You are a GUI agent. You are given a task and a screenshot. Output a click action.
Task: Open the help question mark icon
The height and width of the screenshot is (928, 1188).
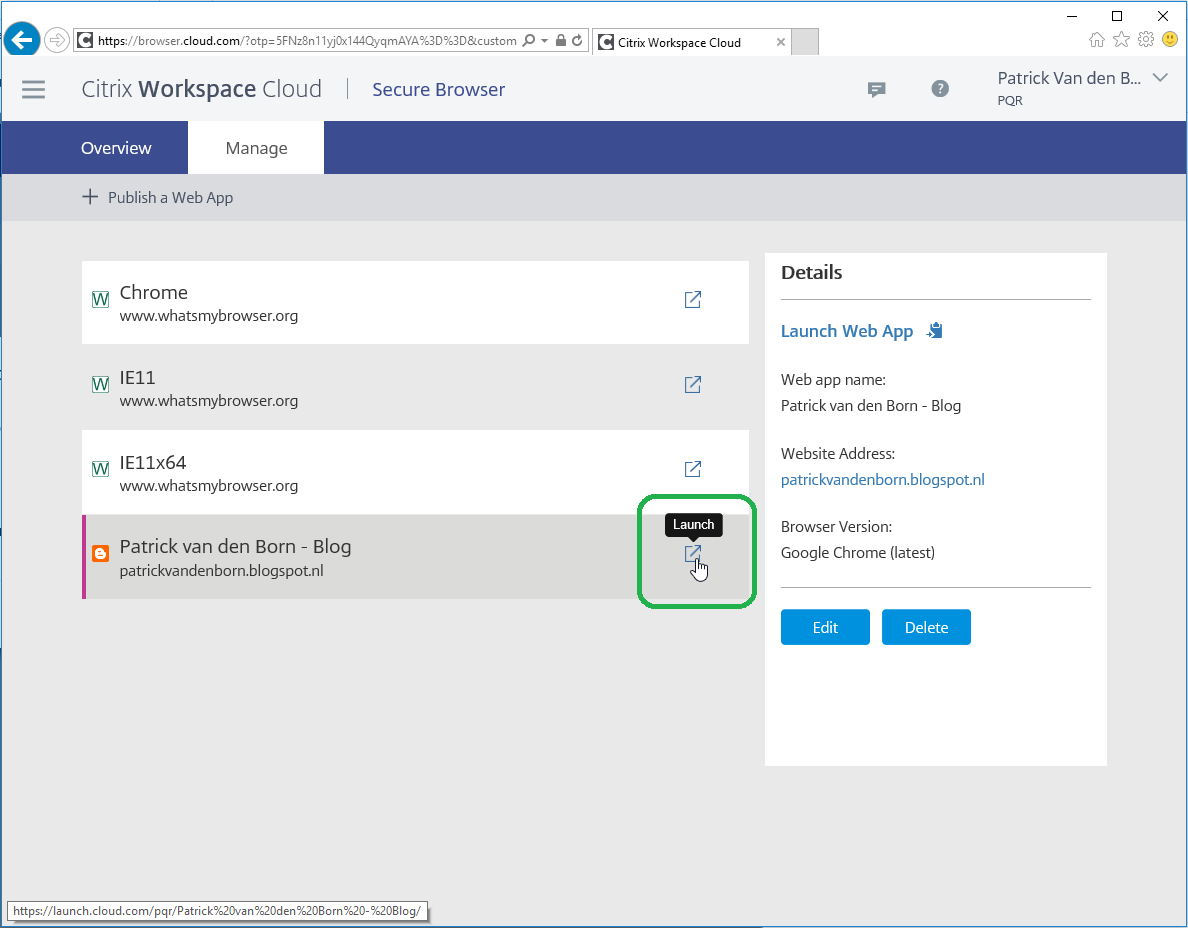(x=939, y=89)
